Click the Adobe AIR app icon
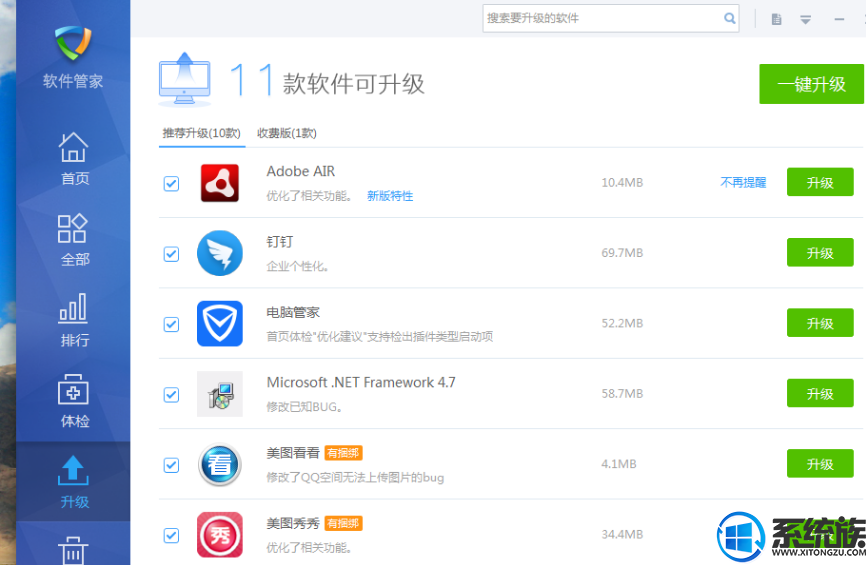This screenshot has height=565, width=866. pyautogui.click(x=220, y=183)
